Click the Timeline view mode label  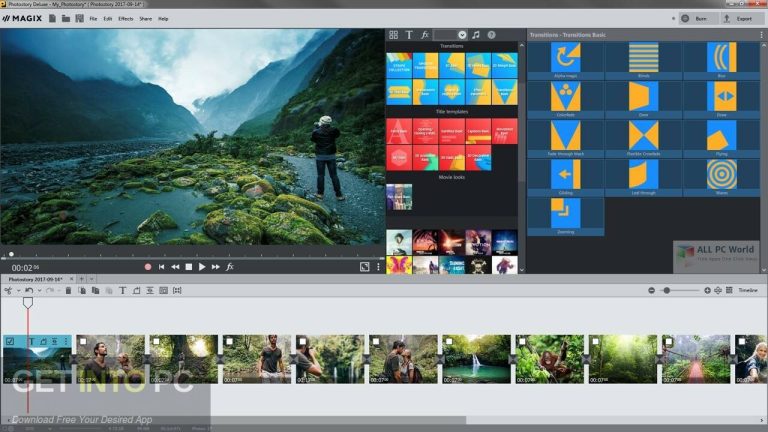[x=747, y=290]
